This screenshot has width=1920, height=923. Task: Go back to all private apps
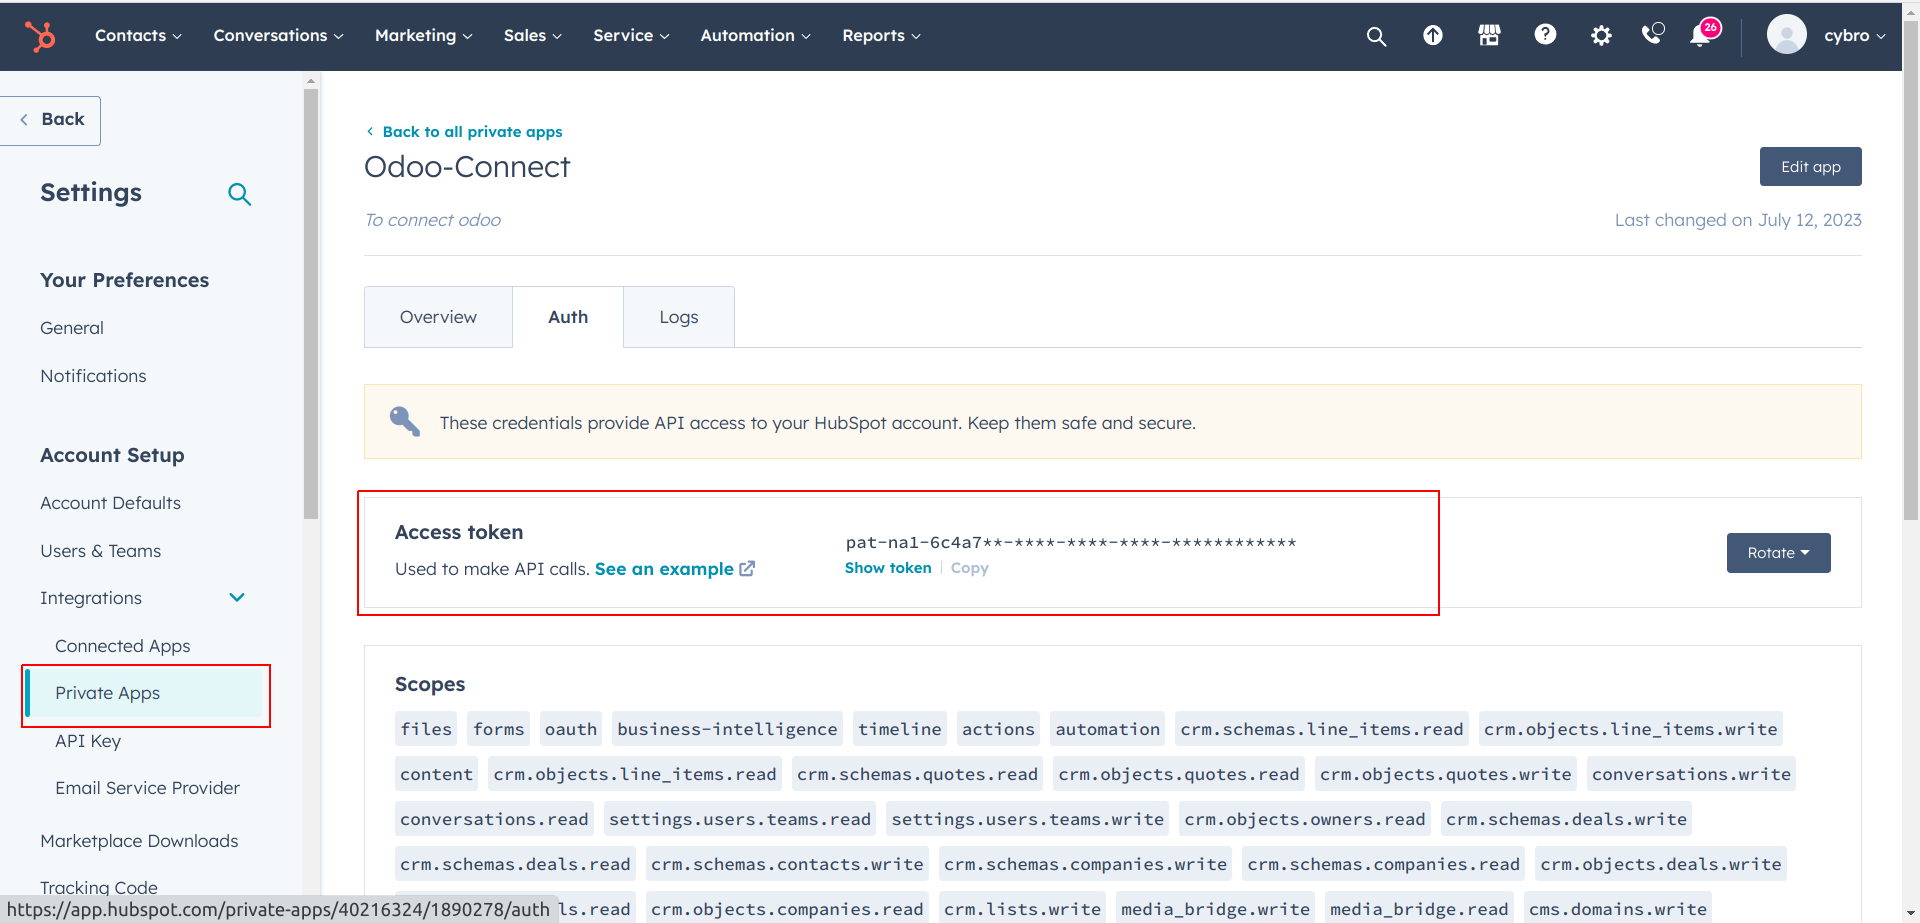pyautogui.click(x=472, y=132)
